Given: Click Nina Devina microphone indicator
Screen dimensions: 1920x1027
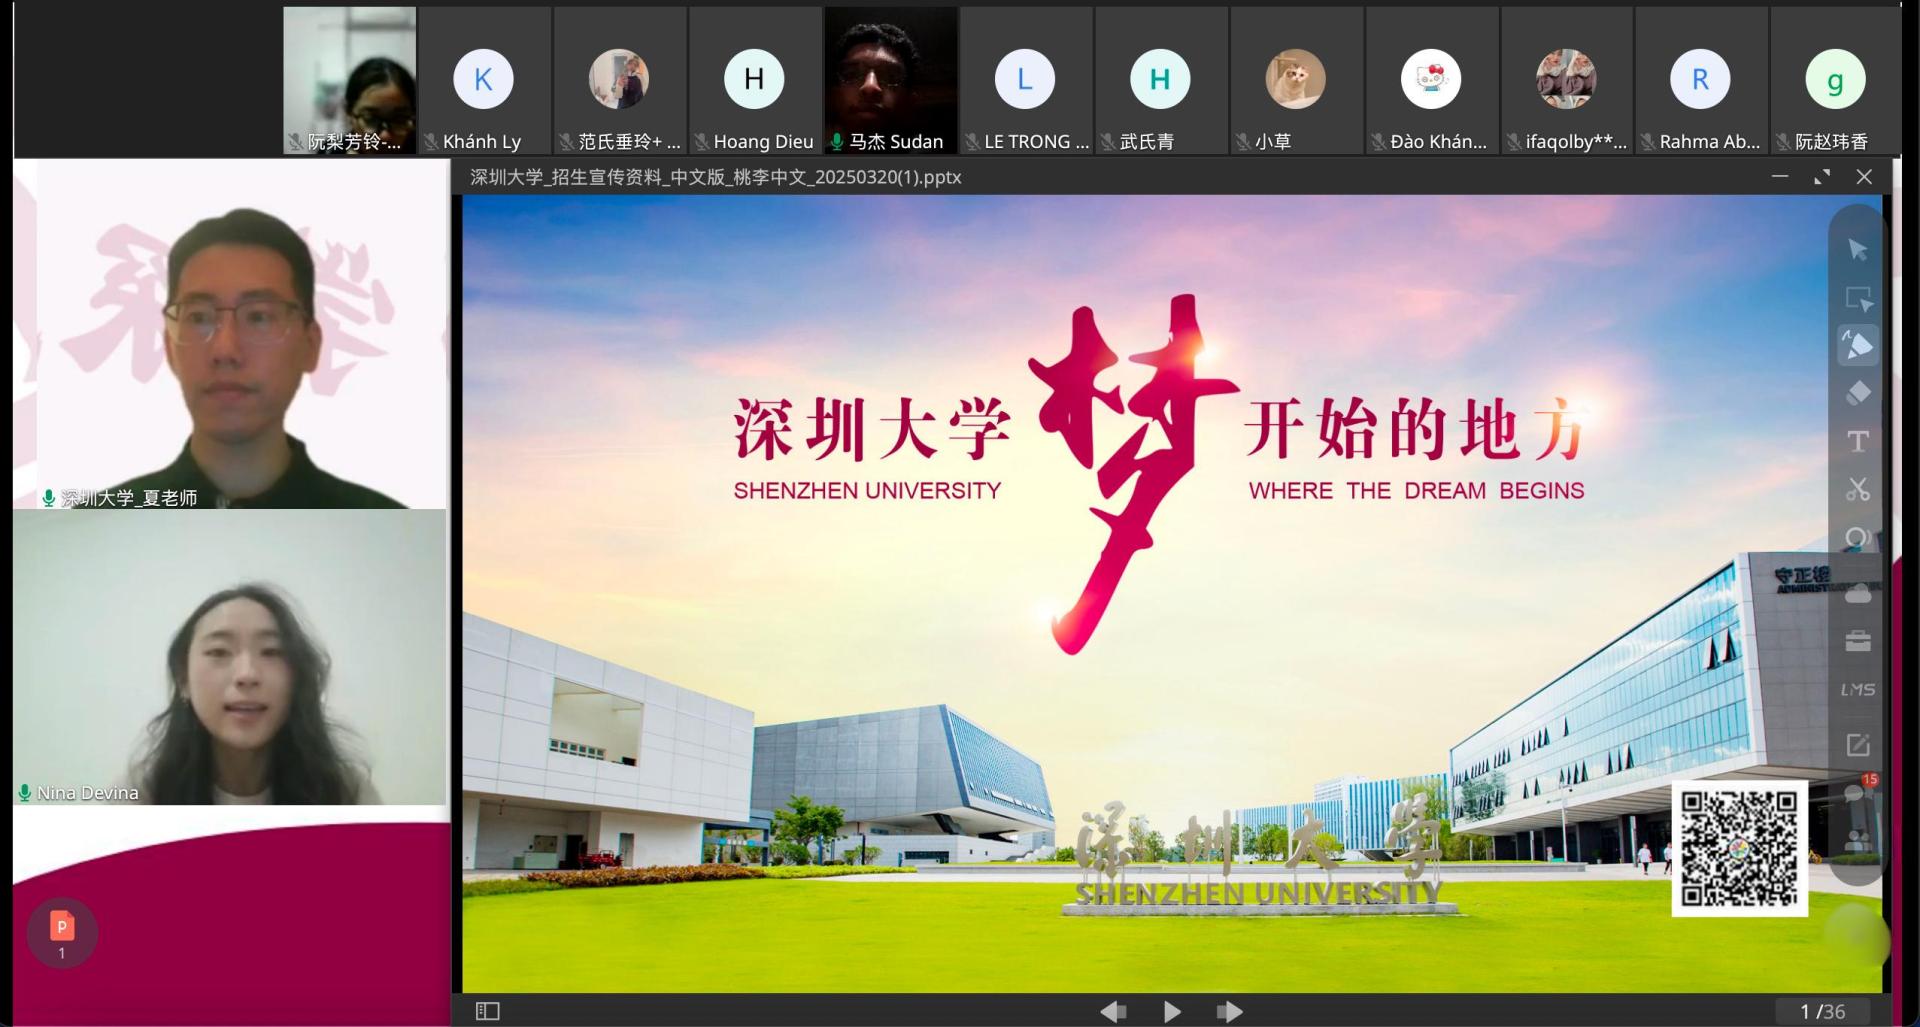Looking at the screenshot, I should 25,793.
